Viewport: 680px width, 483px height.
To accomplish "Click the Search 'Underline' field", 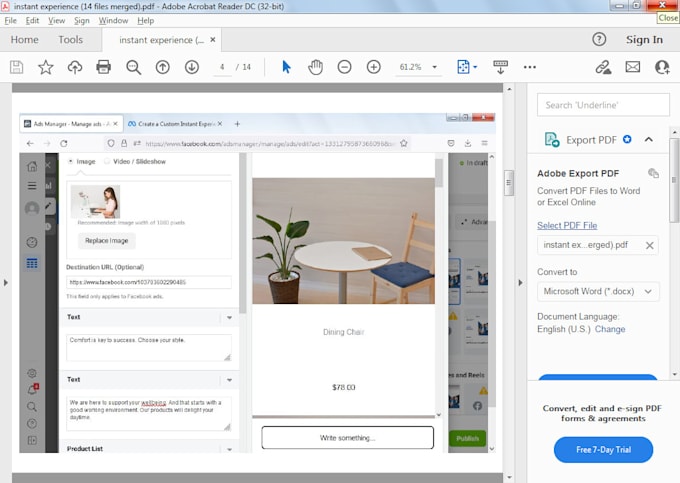I will tap(603, 105).
